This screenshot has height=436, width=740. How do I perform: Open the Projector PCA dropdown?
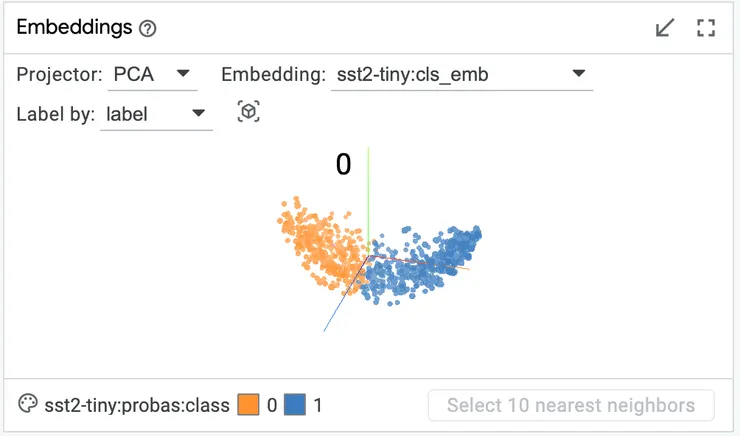(152, 75)
